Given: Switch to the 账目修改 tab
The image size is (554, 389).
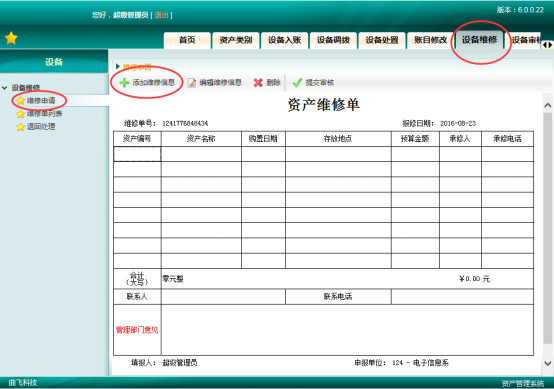Looking at the screenshot, I should pos(431,40).
